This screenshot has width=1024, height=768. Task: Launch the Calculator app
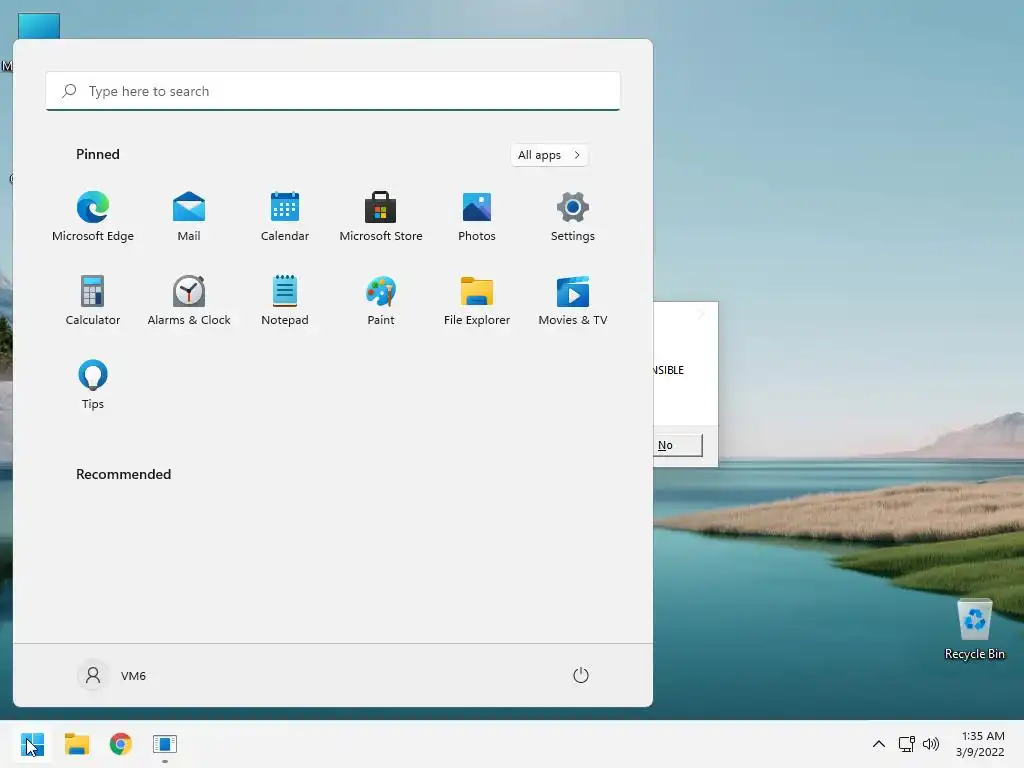pyautogui.click(x=93, y=301)
